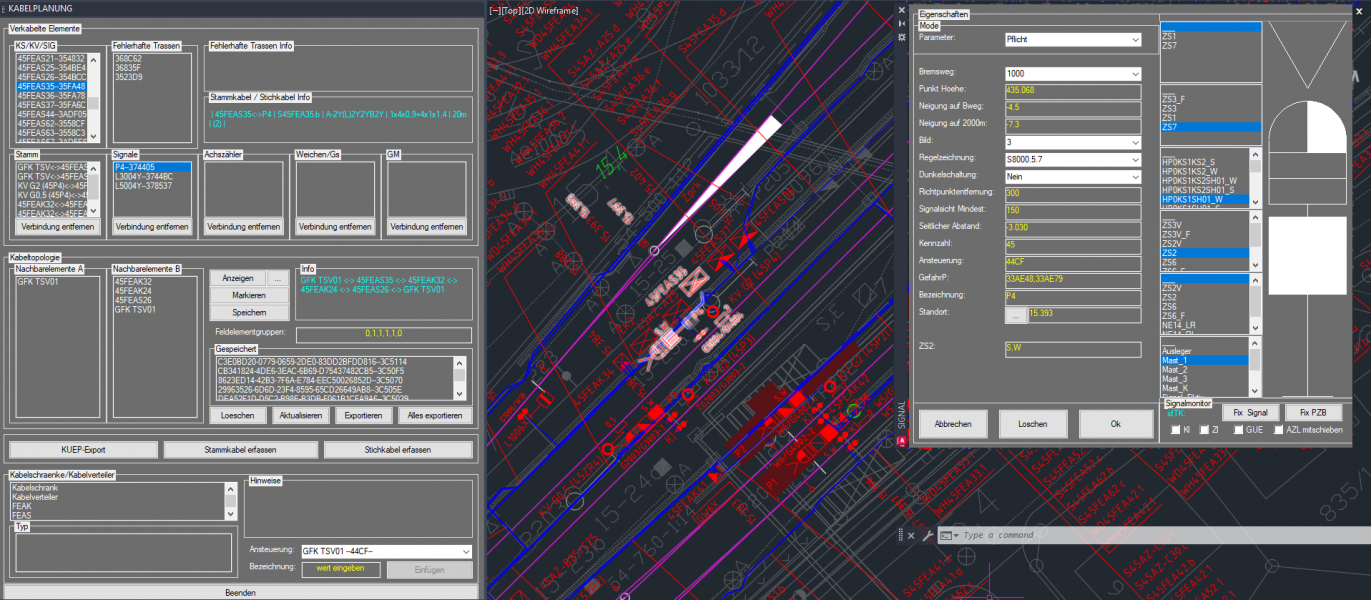
Task: Click the SIGNAL palette auto-hide icon
Action: [x=902, y=23]
